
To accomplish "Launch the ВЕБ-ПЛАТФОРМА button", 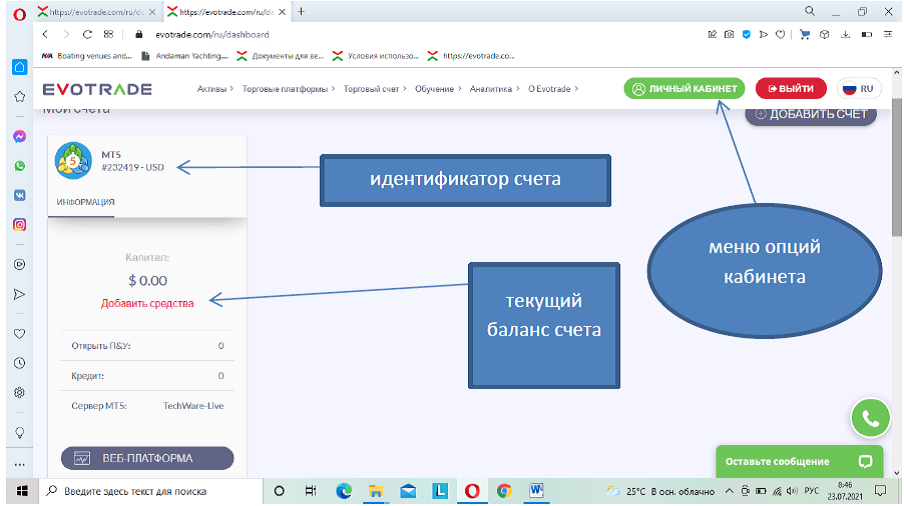I will tap(147, 458).
